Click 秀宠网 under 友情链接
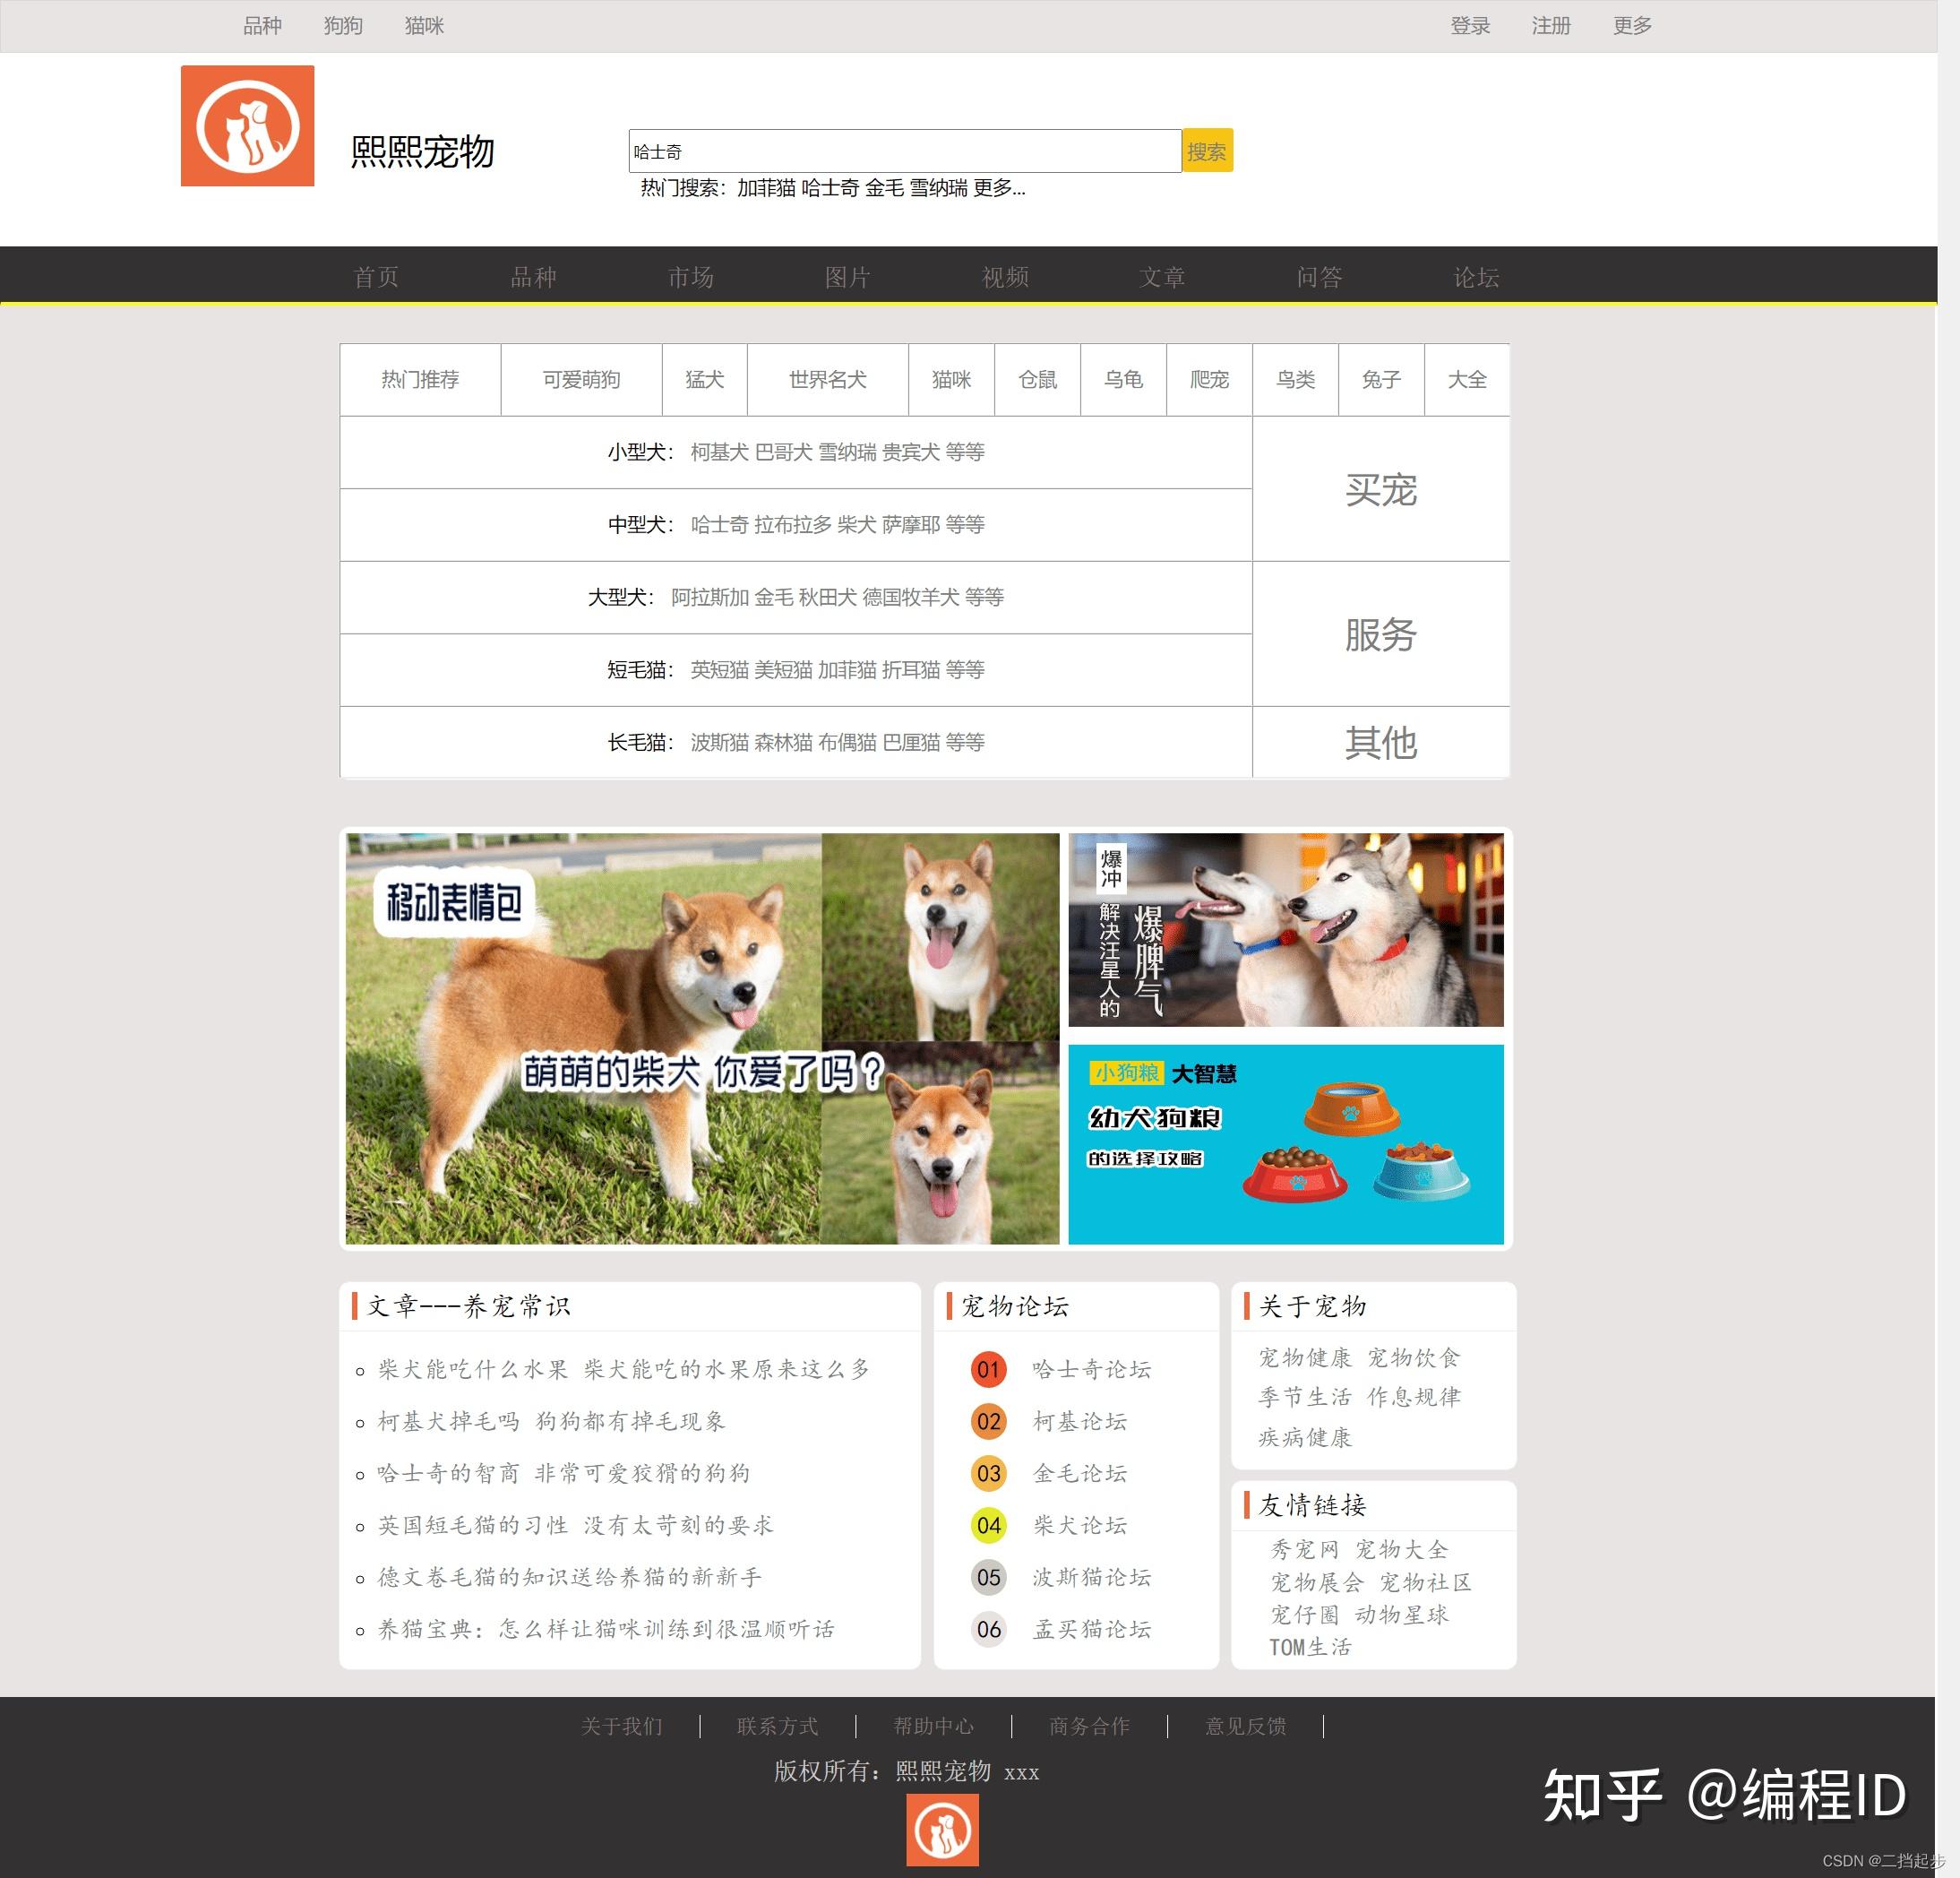Viewport: 1960px width, 1878px height. [x=1304, y=1549]
